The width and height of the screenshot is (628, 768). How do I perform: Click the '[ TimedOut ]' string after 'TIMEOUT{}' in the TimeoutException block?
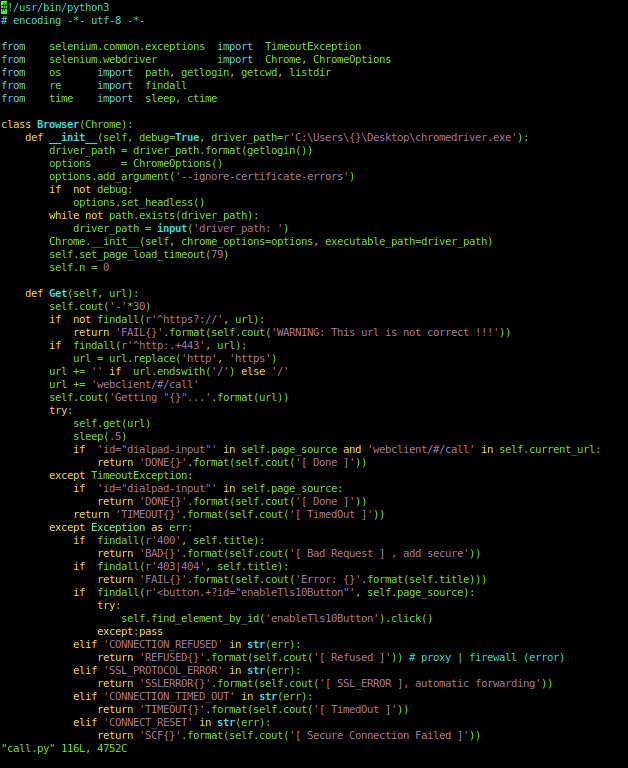(337, 514)
